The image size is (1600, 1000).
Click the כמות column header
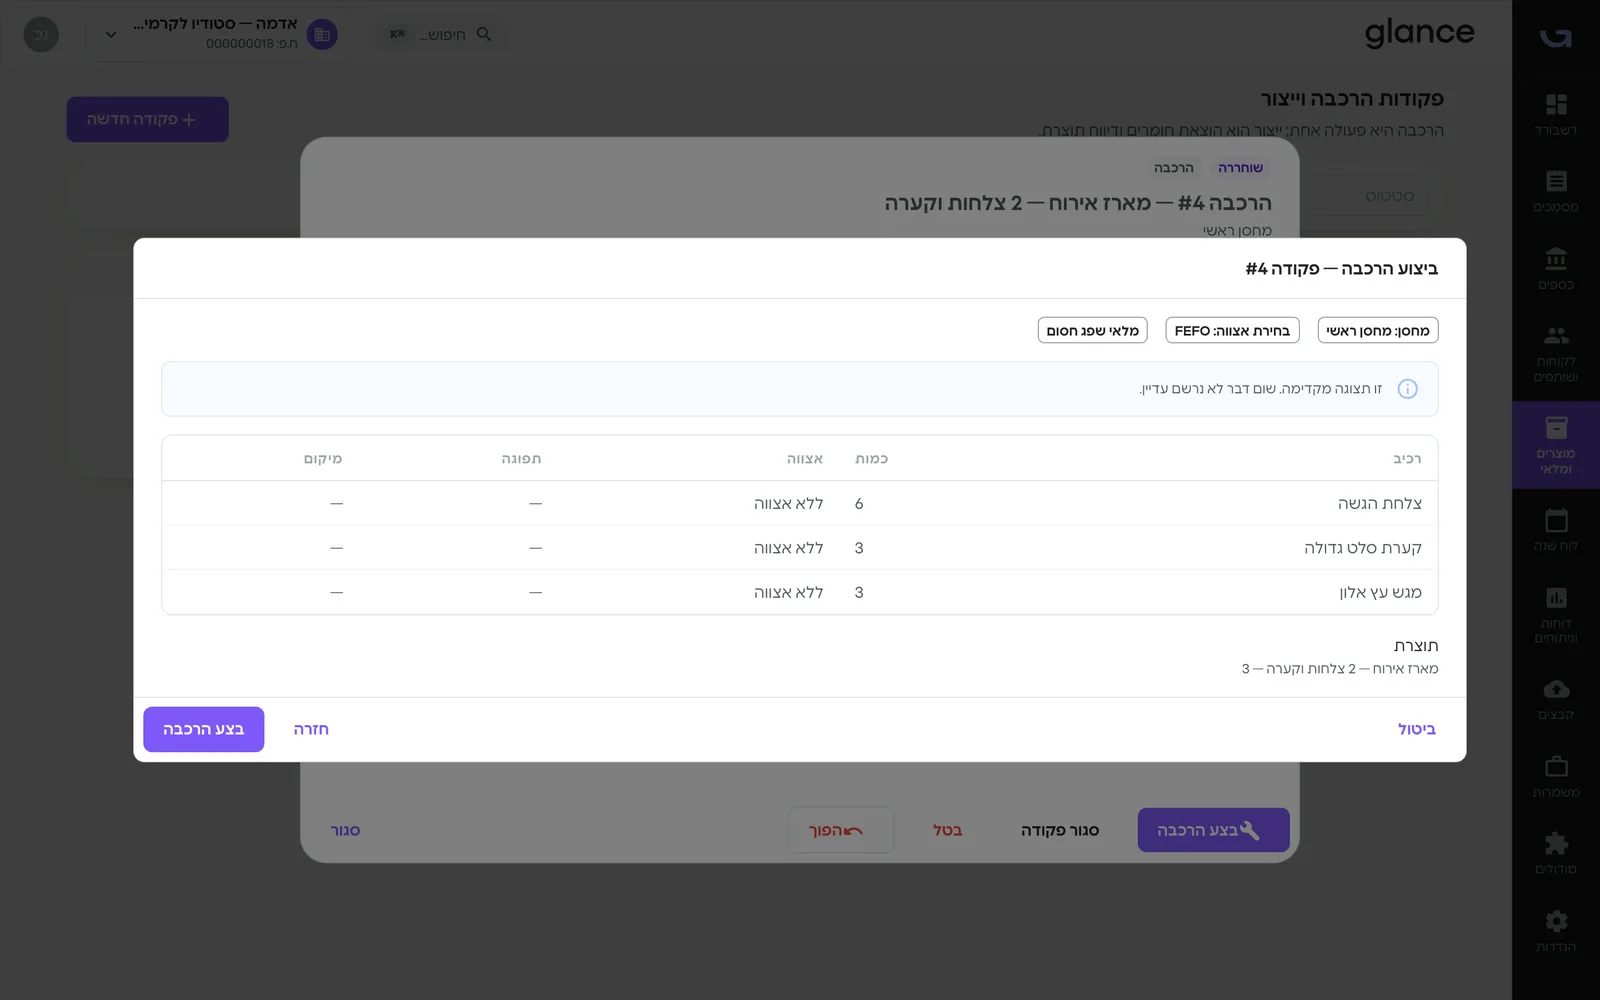tap(871, 459)
